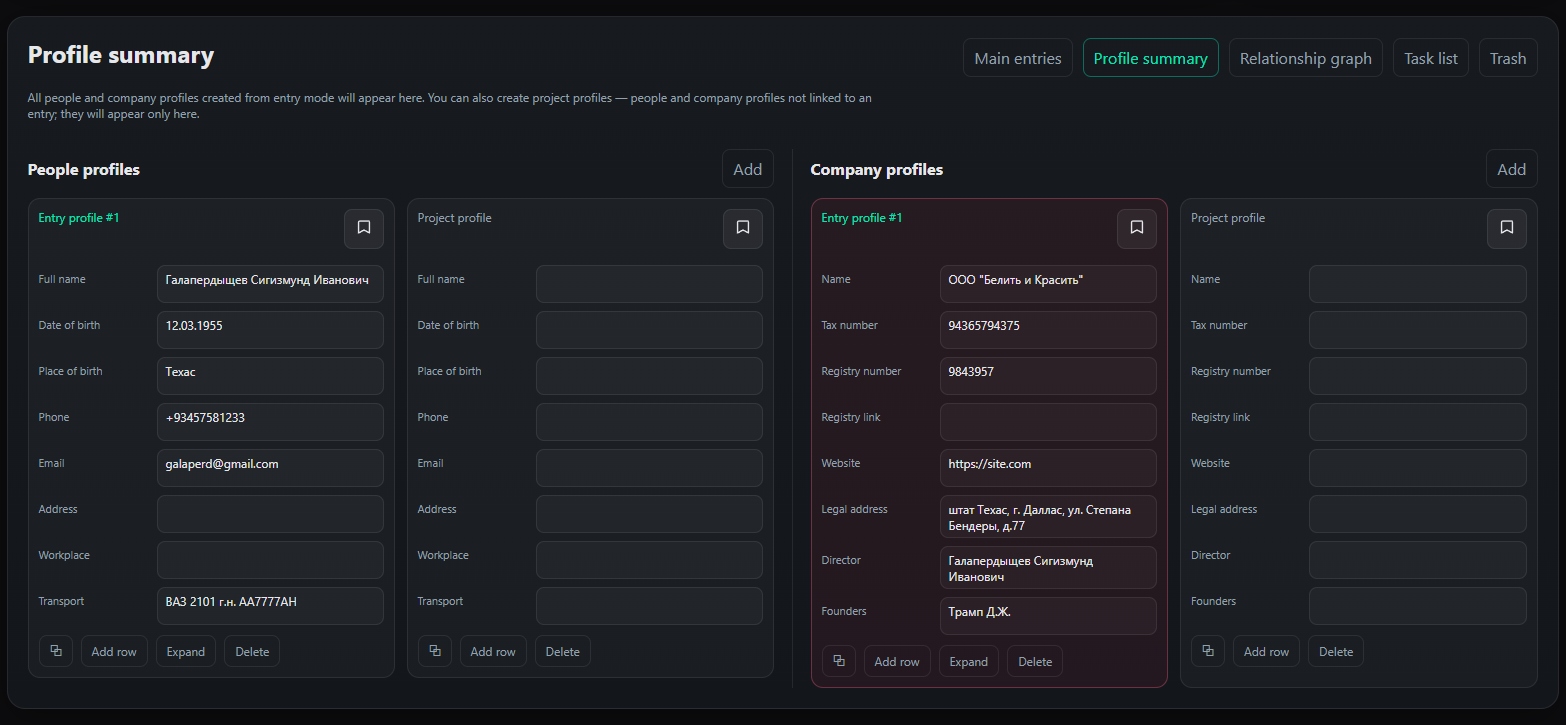This screenshot has height=725, width=1566.
Task: Go to the Task list tab
Action: (1430, 58)
